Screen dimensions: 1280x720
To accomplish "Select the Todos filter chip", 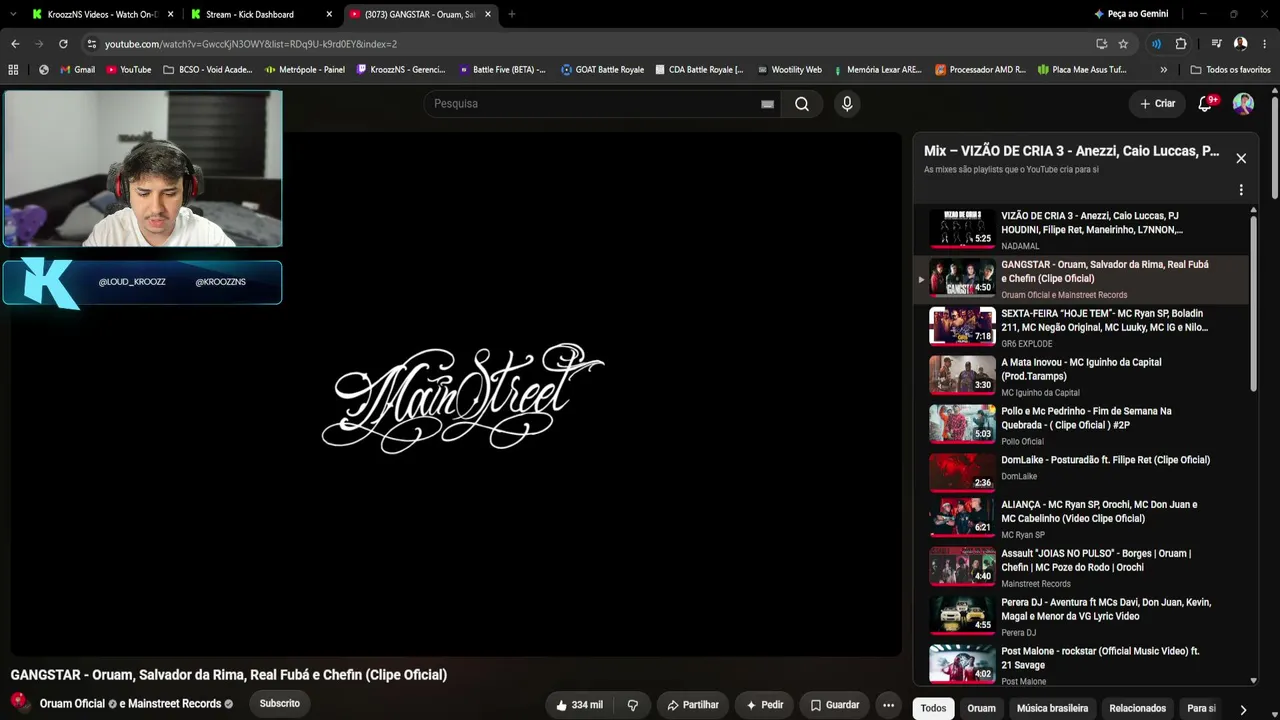I will click(933, 708).
